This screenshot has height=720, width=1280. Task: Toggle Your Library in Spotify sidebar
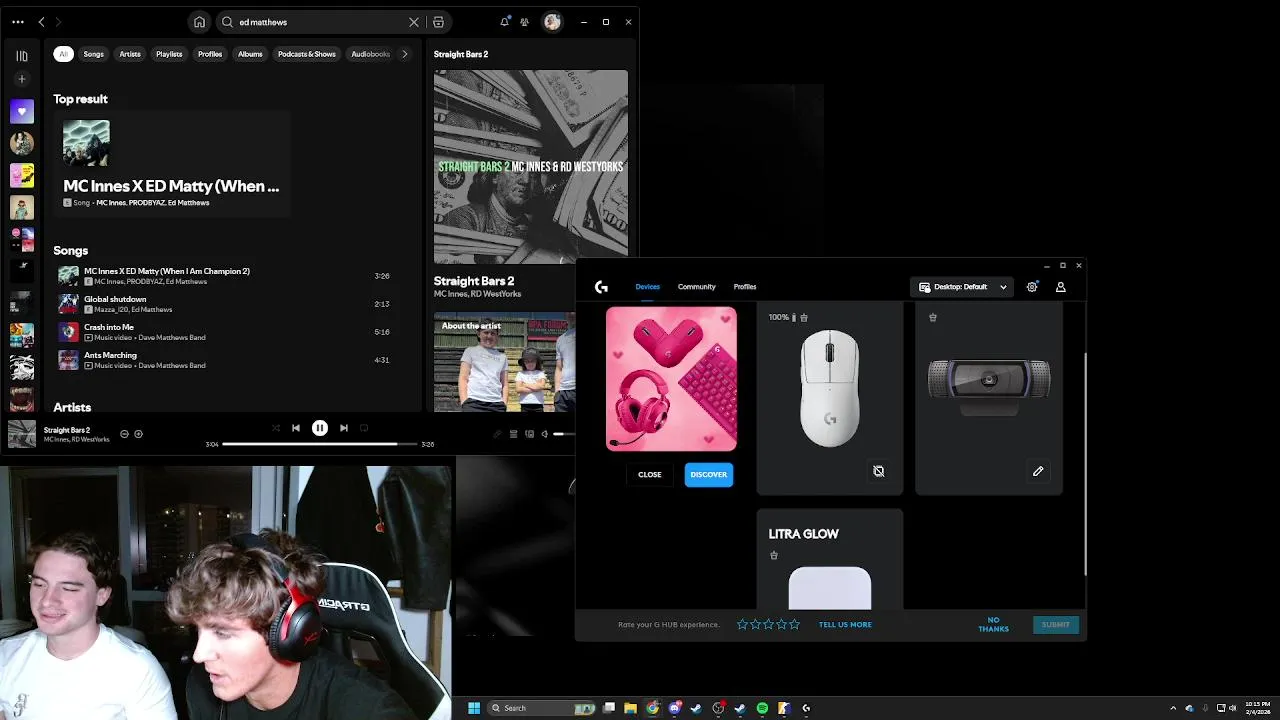click(22, 56)
